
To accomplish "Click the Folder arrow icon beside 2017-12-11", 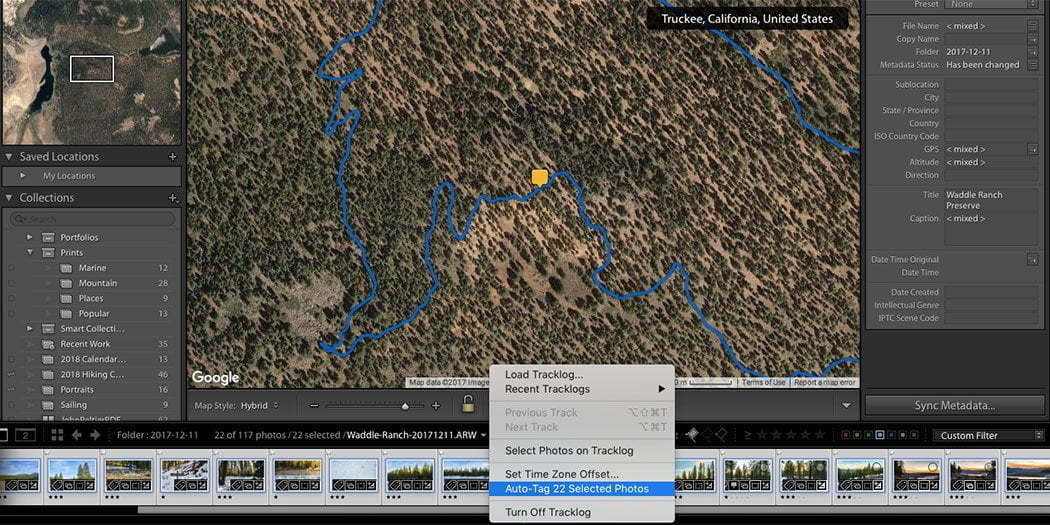I will pos(1033,52).
